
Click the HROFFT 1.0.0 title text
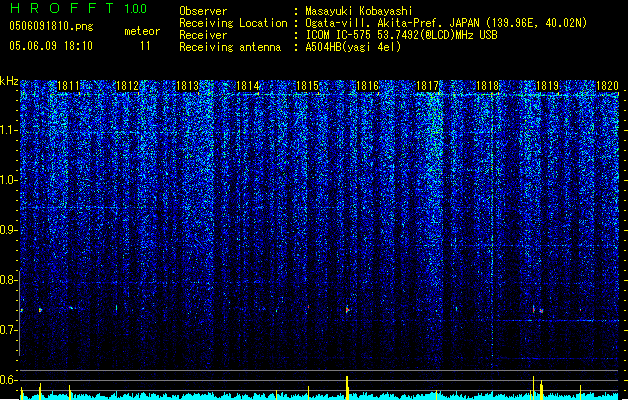point(79,8)
